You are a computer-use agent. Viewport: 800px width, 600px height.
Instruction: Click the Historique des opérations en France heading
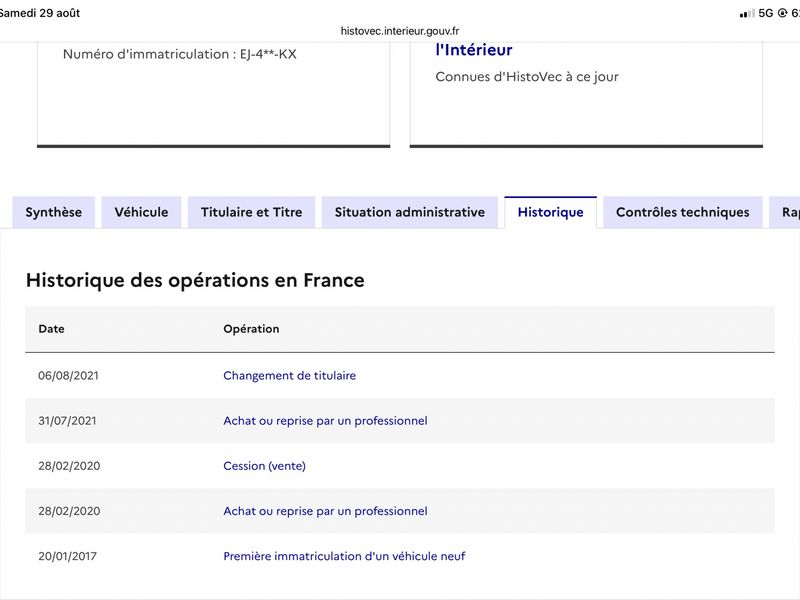click(x=195, y=280)
